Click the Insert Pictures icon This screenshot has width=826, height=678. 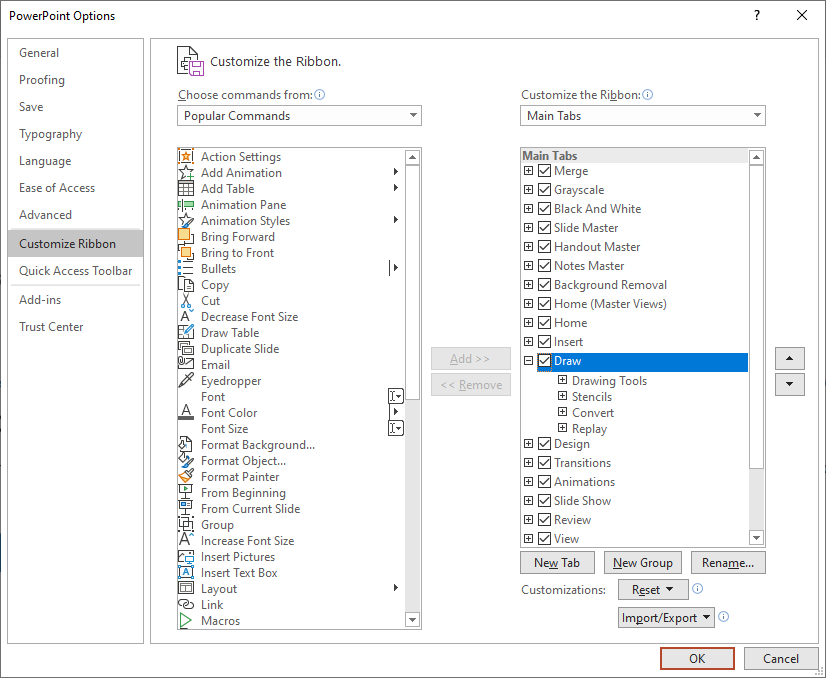pos(185,556)
